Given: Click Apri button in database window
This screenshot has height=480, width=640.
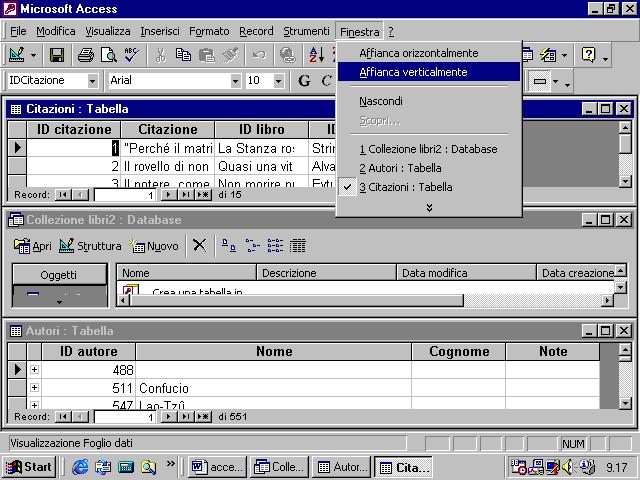Looking at the screenshot, I should pos(33,246).
